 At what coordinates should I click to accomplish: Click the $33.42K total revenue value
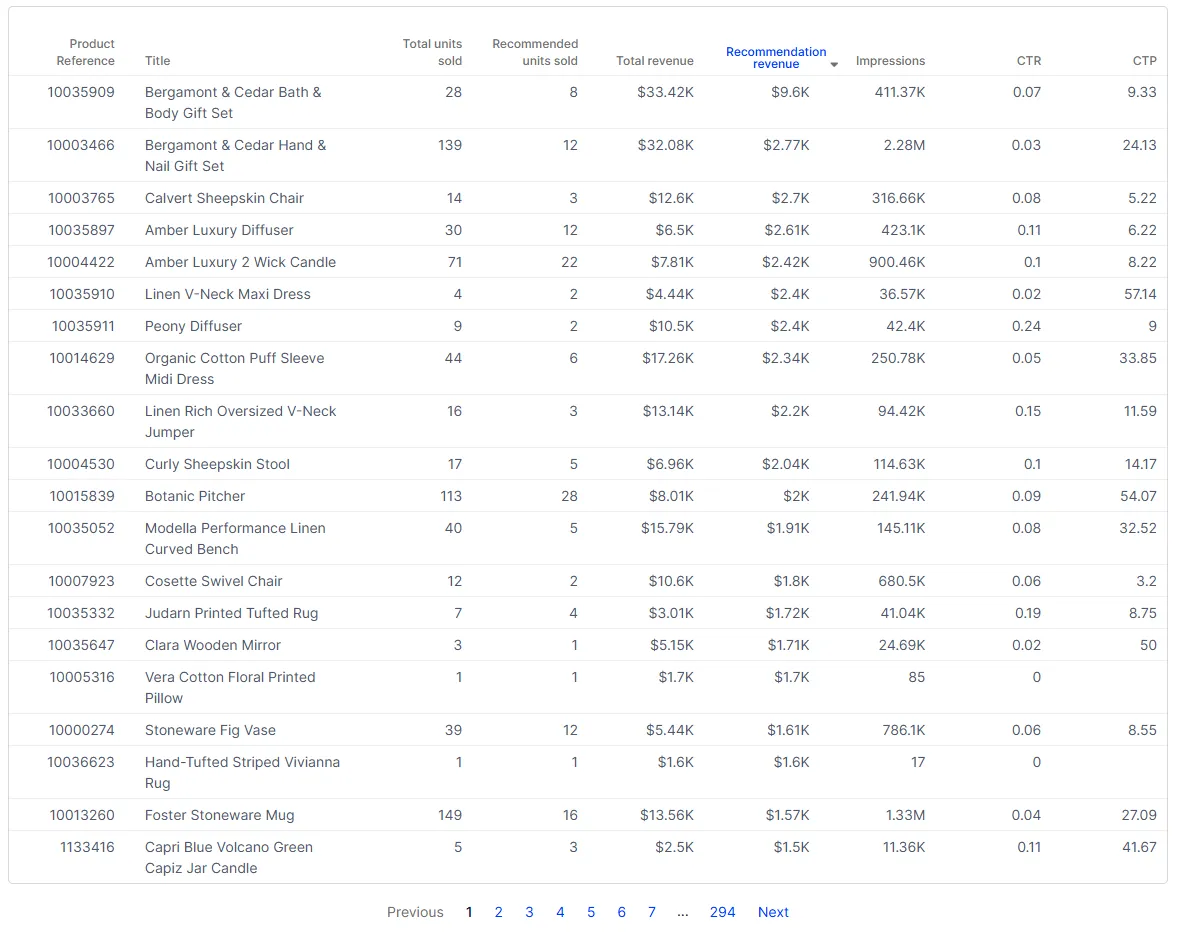tap(665, 92)
